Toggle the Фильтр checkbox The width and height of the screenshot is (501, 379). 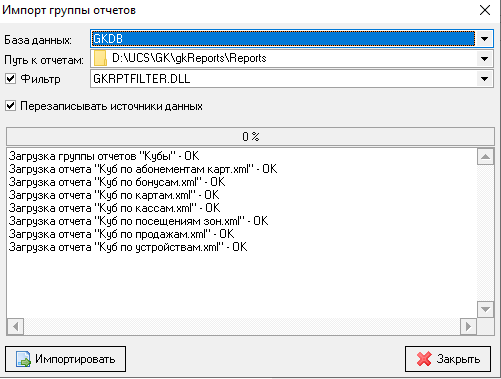[10, 79]
